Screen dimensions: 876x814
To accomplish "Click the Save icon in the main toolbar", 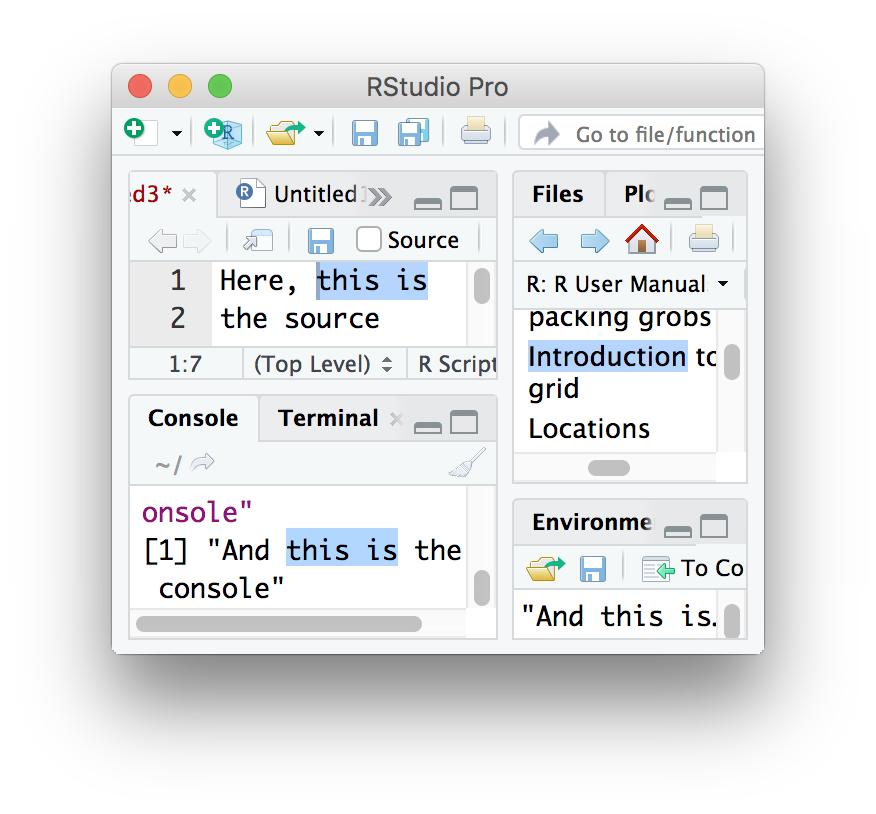I will pyautogui.click(x=364, y=134).
